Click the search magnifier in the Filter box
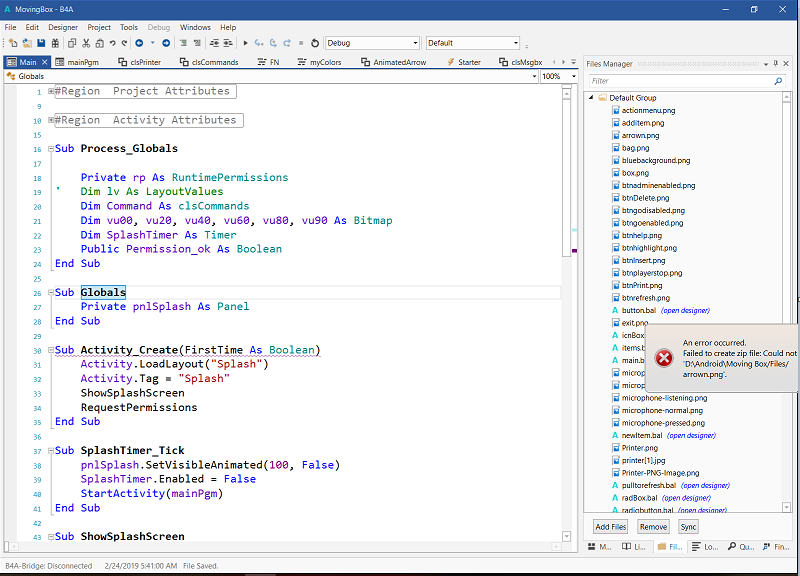This screenshot has height=576, width=800. pos(778,81)
